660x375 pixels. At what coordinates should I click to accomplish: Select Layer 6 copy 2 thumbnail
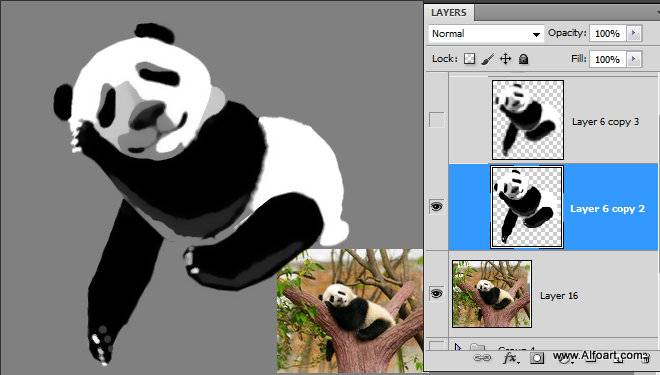coord(527,207)
